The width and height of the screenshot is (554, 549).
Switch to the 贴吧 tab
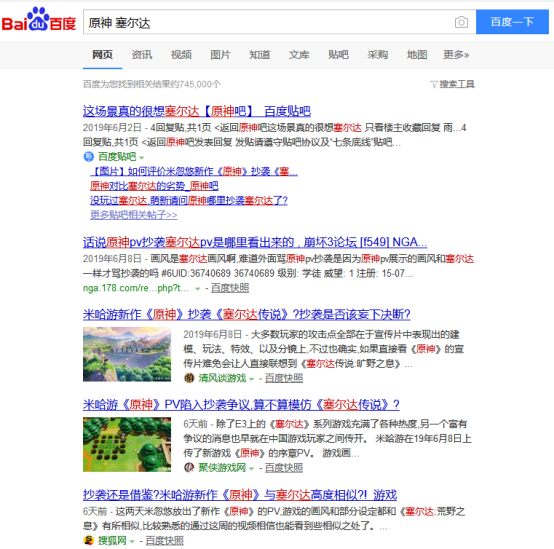(x=338, y=55)
